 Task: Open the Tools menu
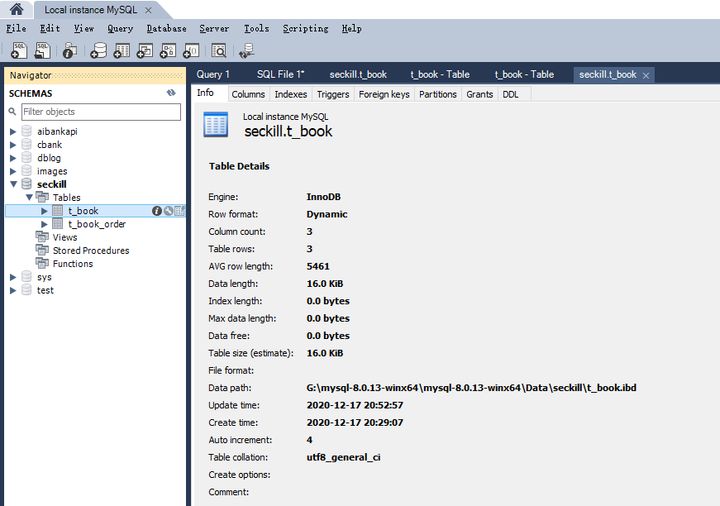click(256, 28)
